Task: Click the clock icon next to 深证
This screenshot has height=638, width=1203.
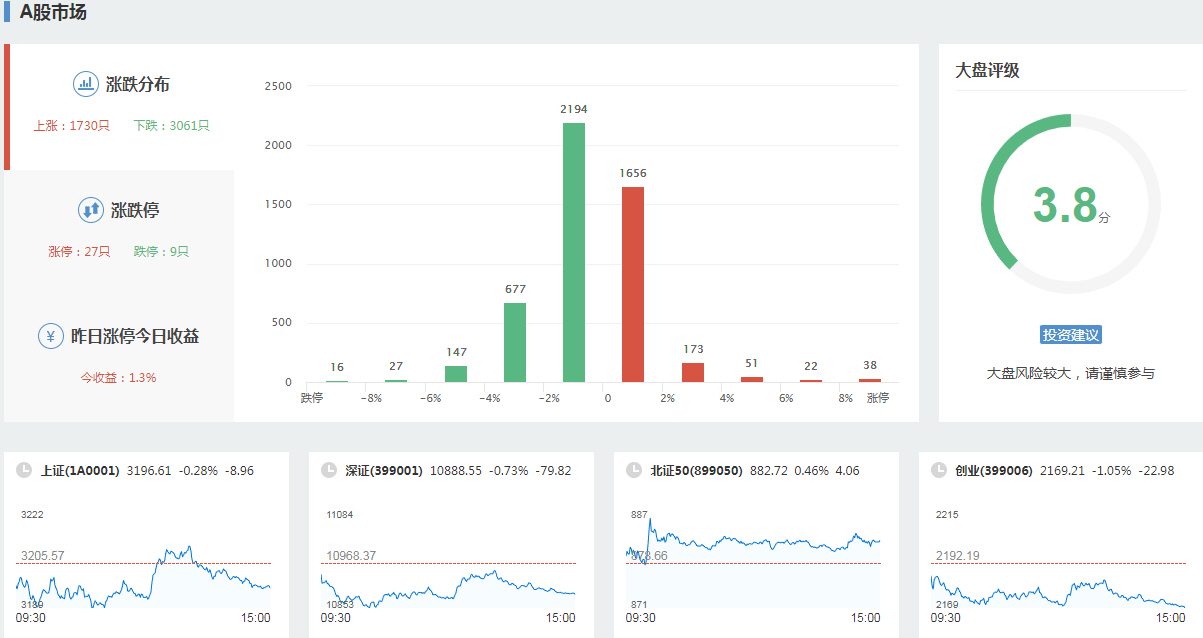Action: [329, 470]
